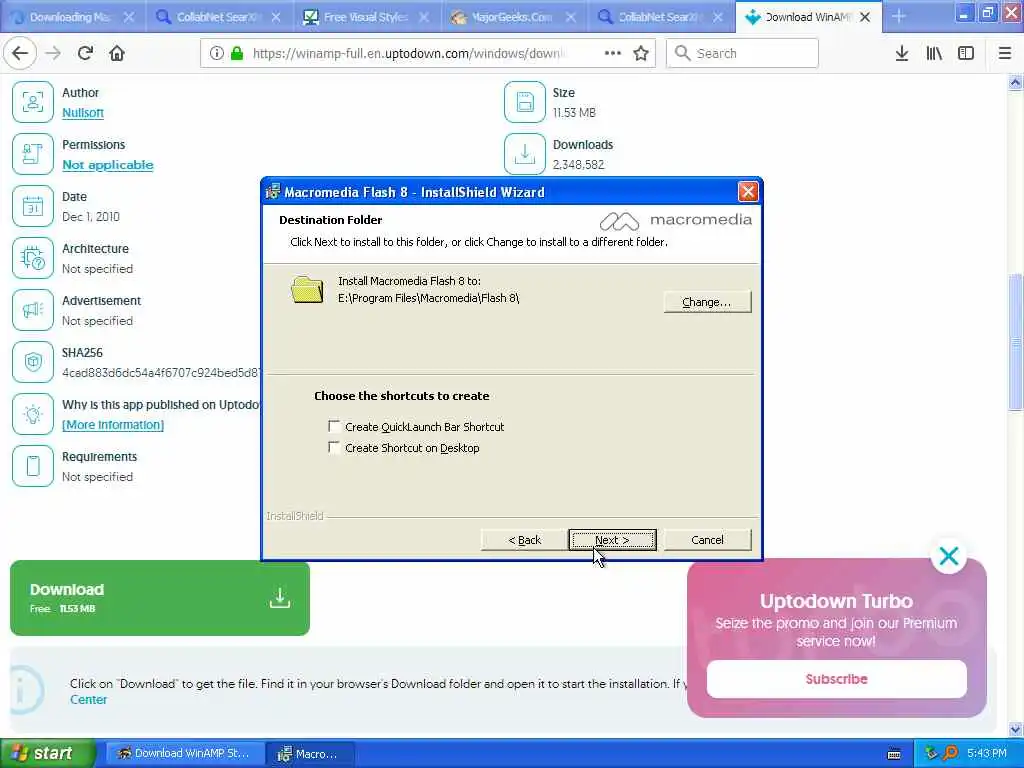Viewport: 1024px width, 768px height.
Task: Click the Author profile icon
Action: point(33,102)
